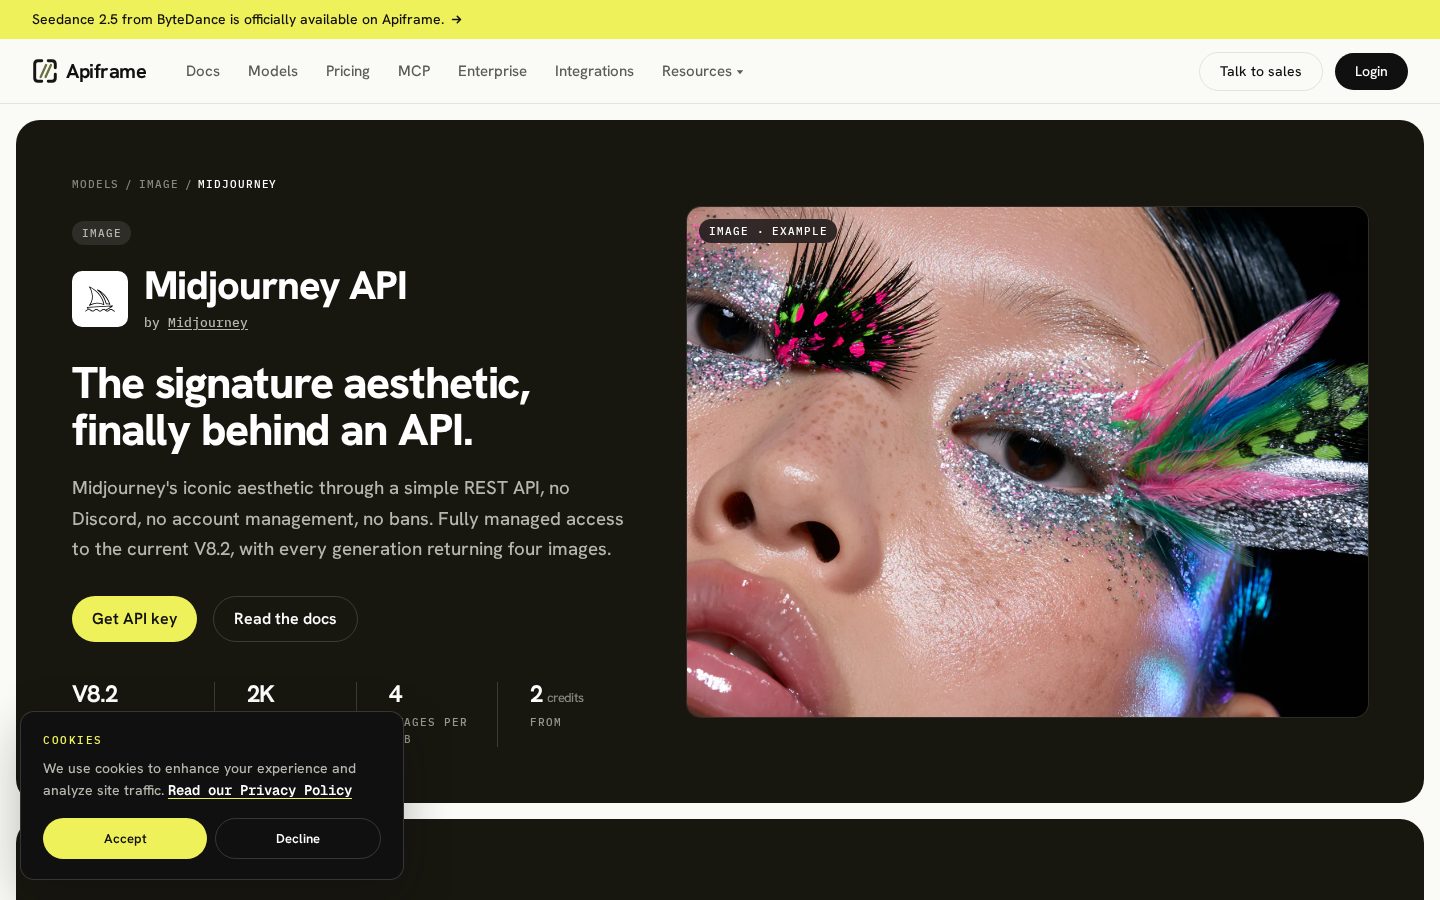Click the Midjourney sailboat logo icon

tap(100, 299)
